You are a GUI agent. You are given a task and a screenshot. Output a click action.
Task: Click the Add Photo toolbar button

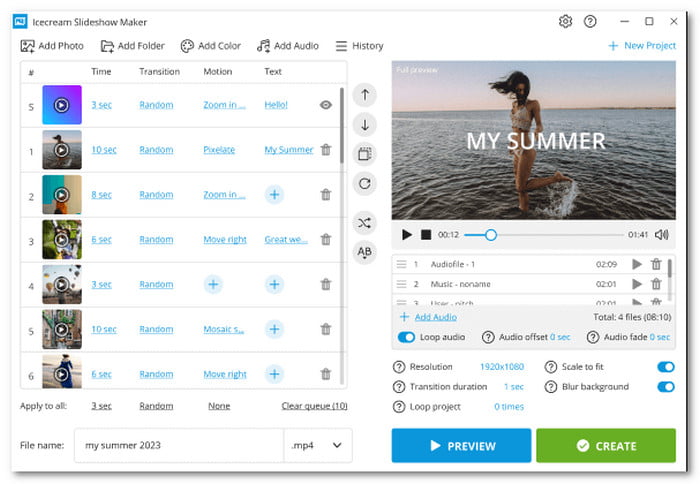[52, 46]
